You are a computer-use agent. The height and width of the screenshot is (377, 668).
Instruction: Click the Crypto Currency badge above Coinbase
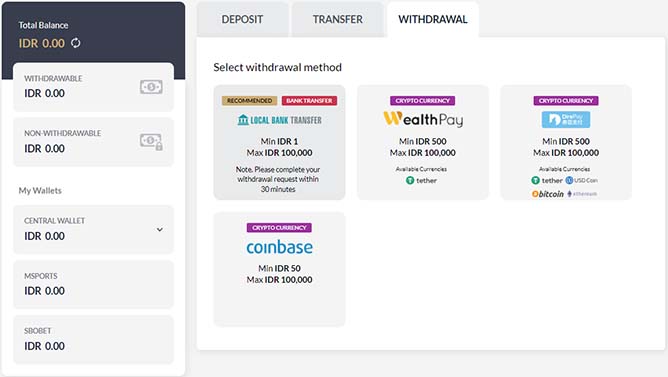(279, 227)
